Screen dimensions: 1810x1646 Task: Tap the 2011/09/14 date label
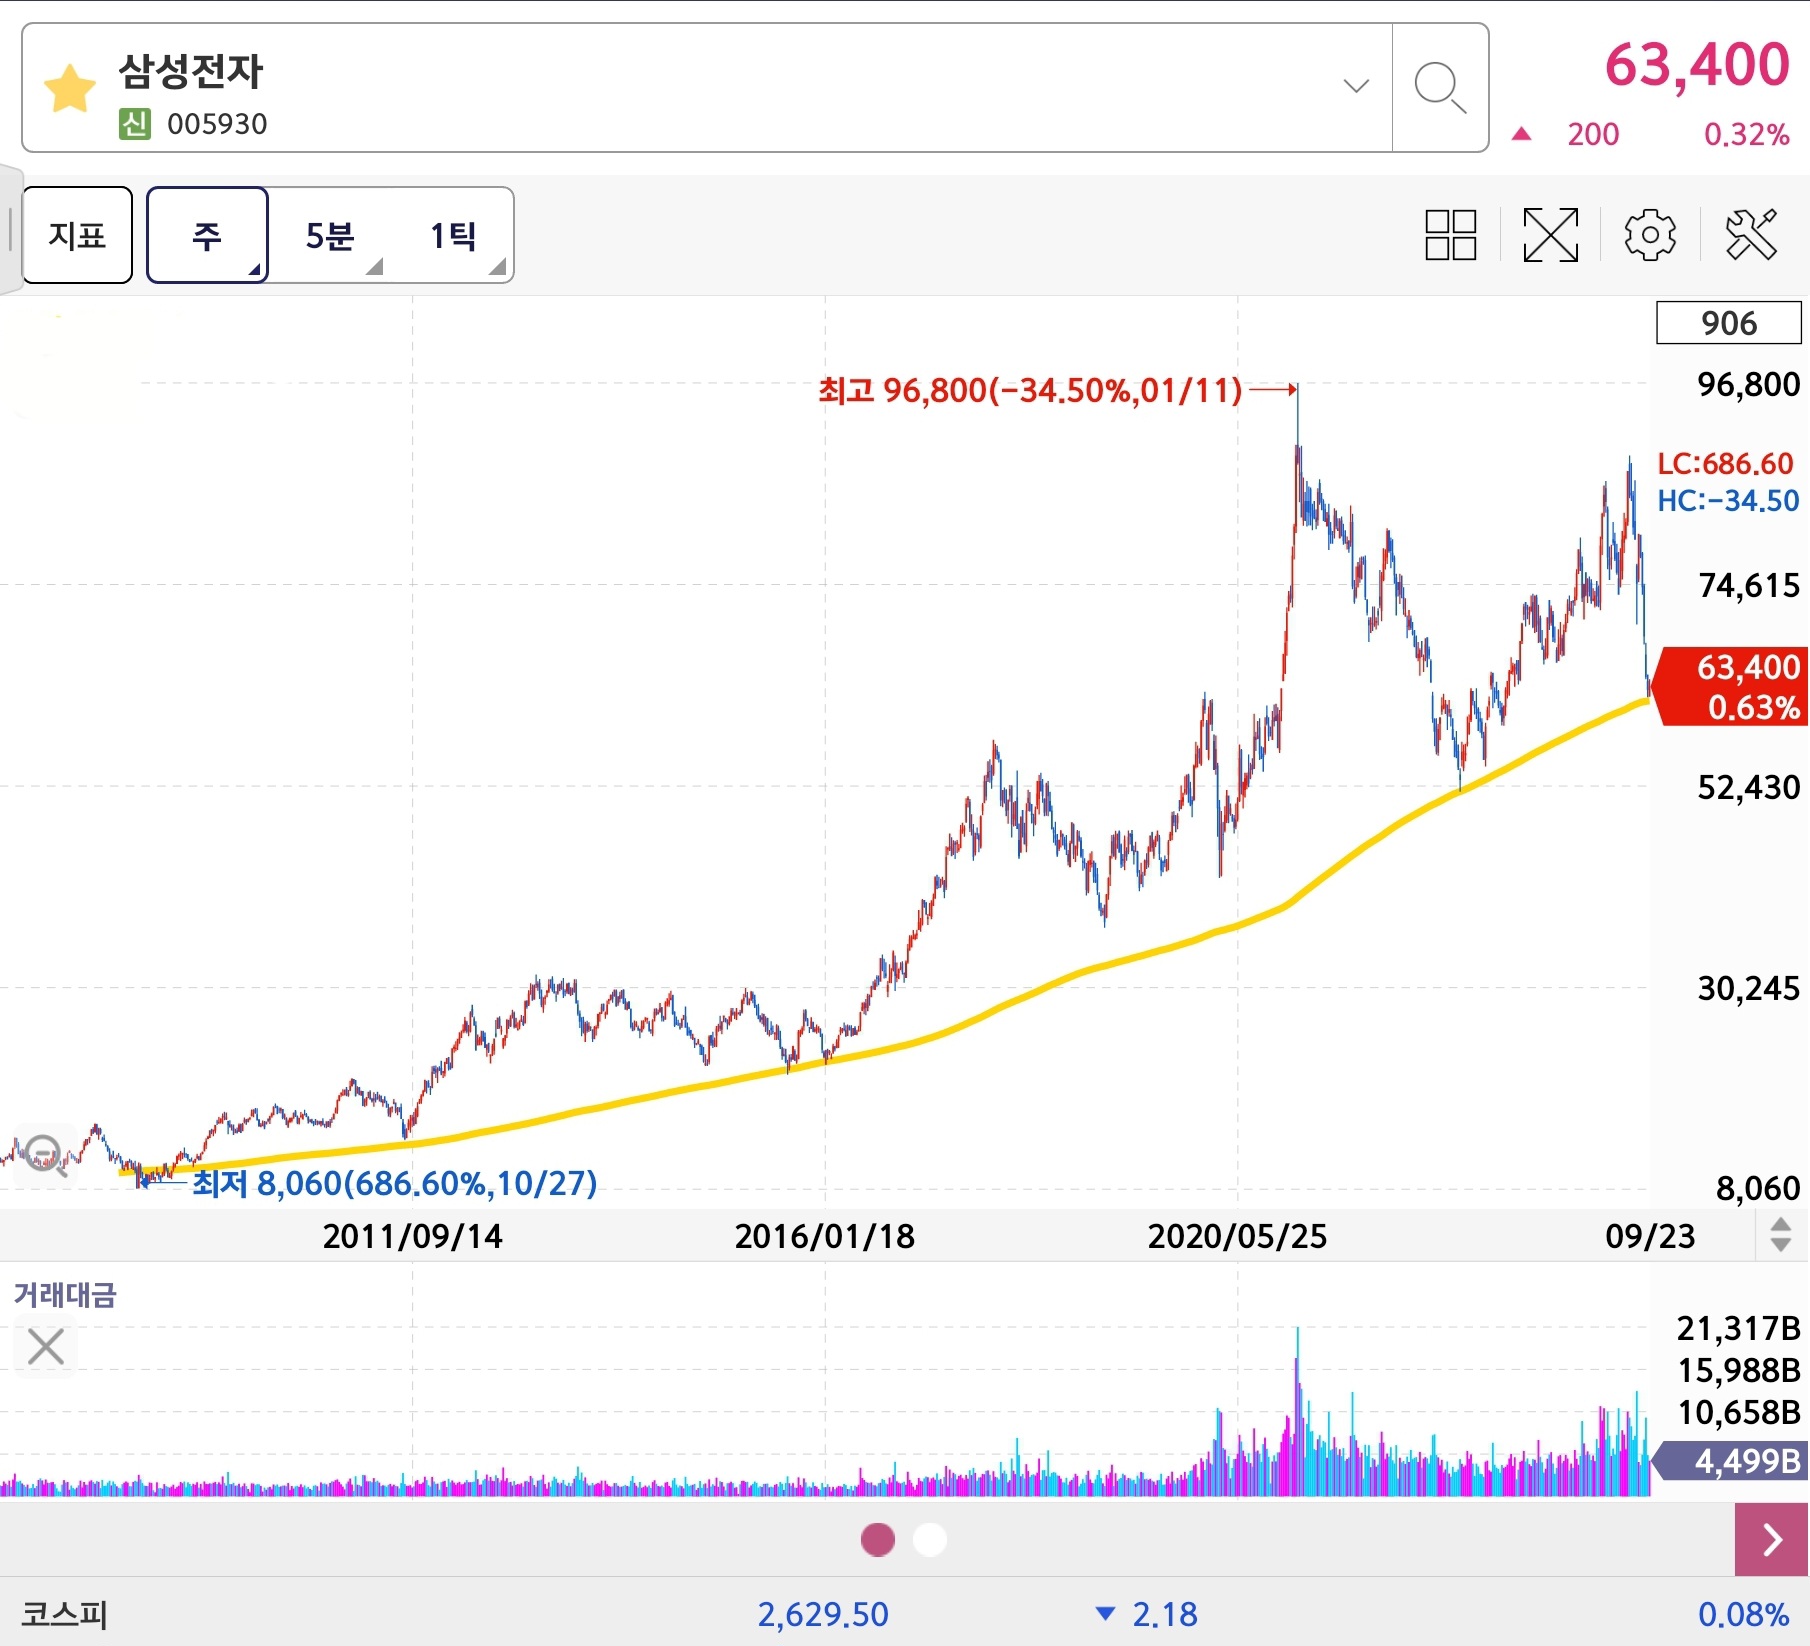[x=412, y=1236]
